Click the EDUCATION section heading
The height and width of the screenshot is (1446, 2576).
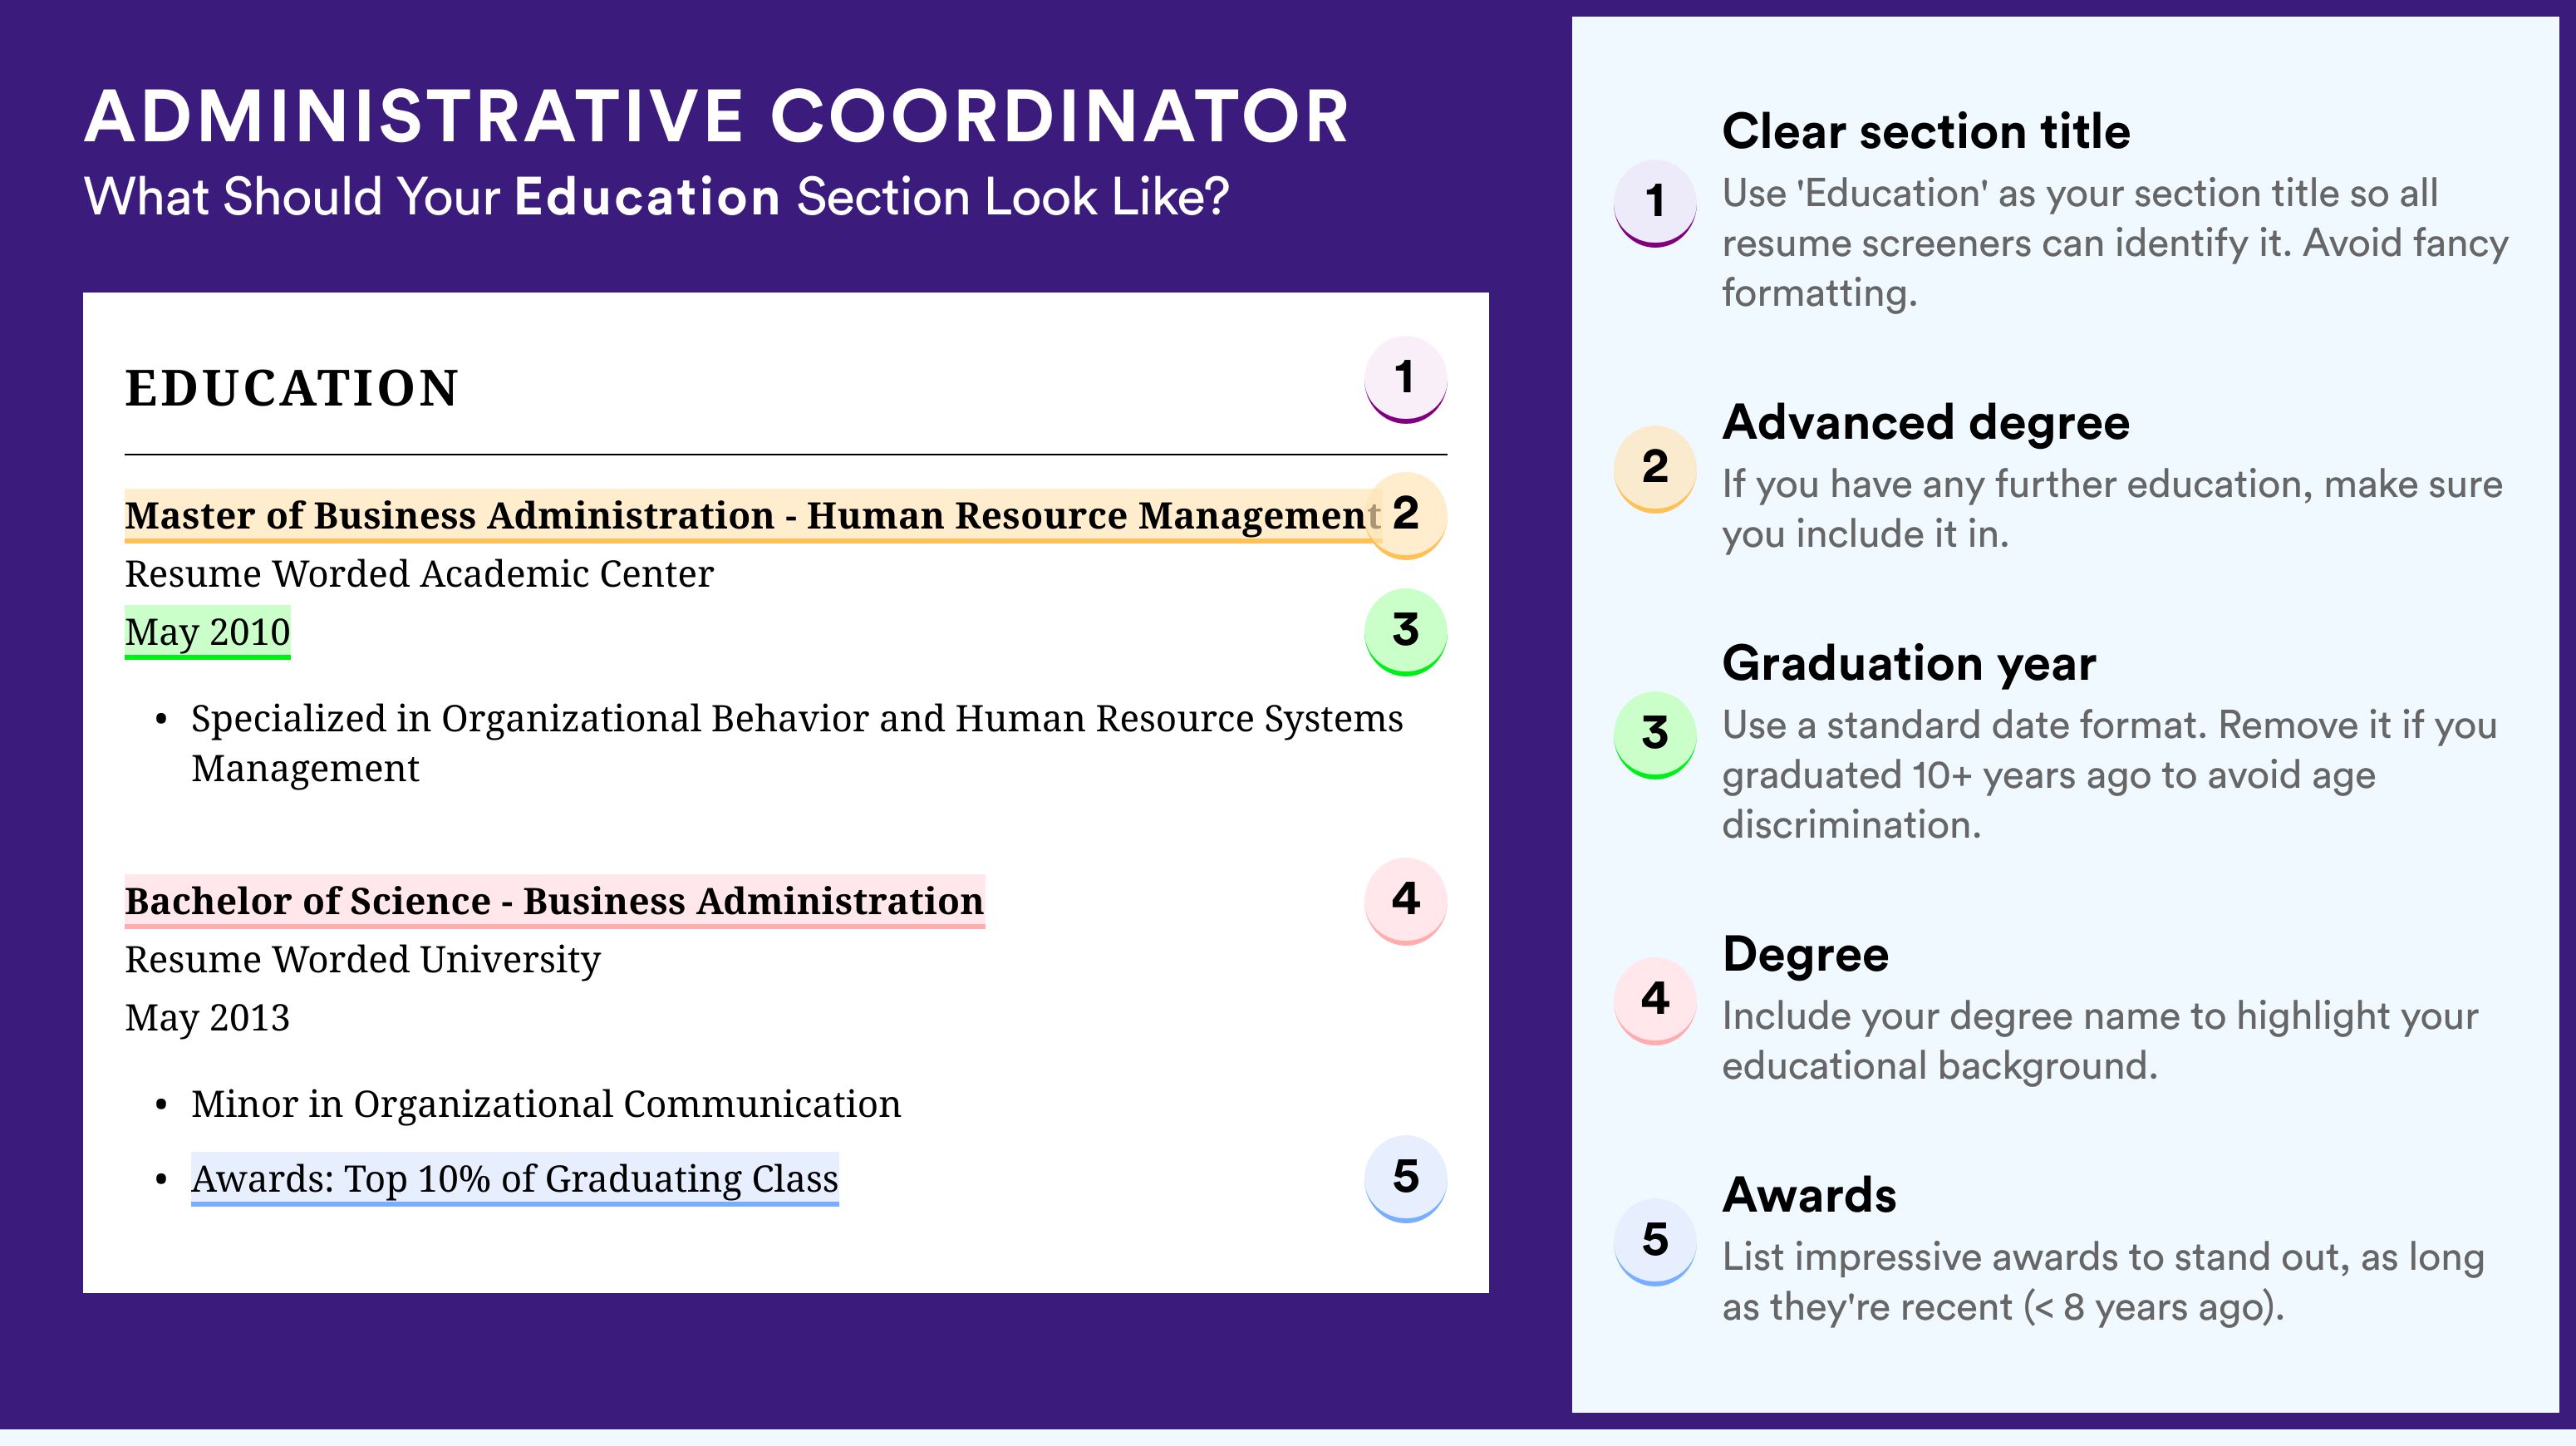291,388
